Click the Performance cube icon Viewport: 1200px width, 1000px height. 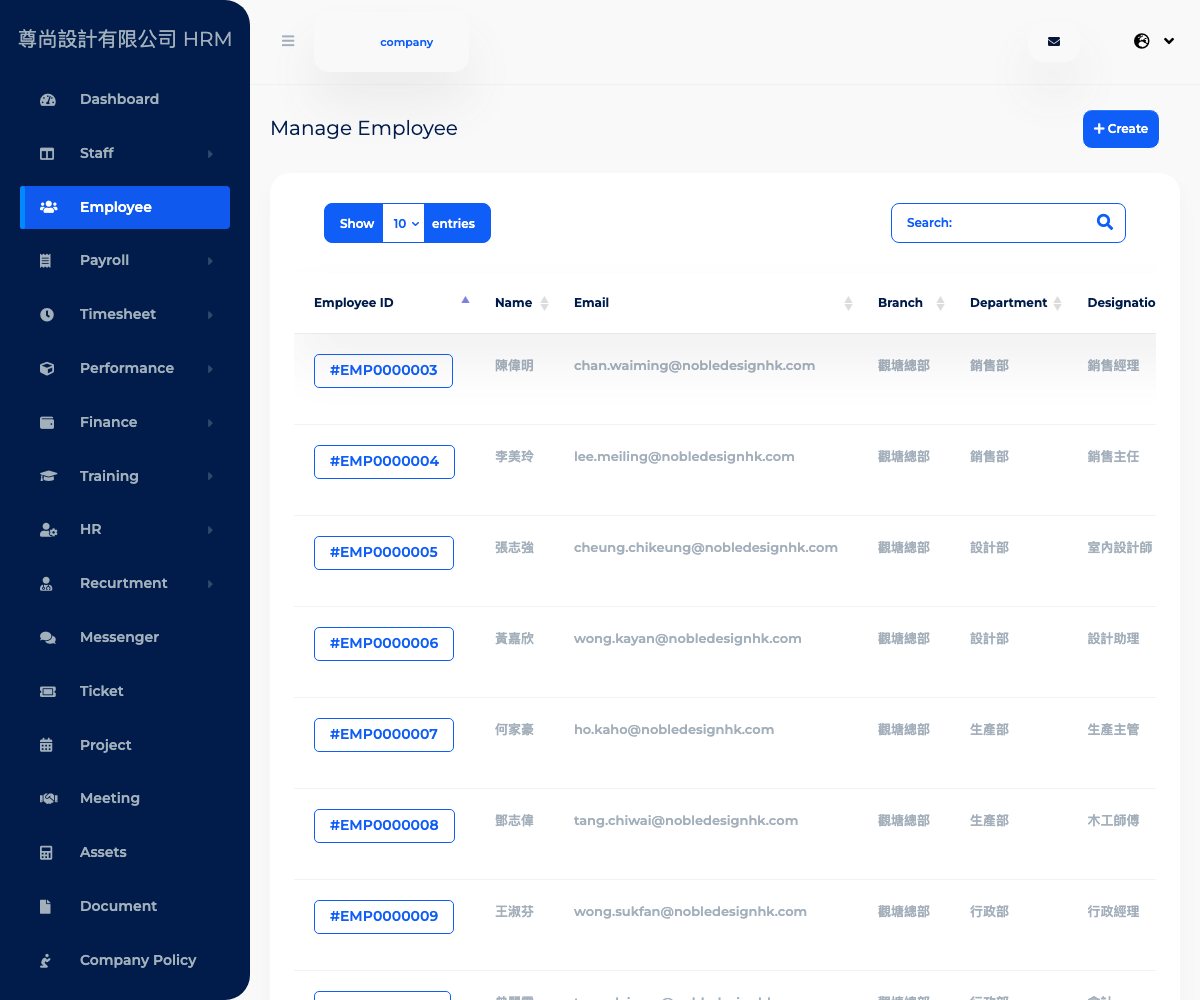pos(47,369)
